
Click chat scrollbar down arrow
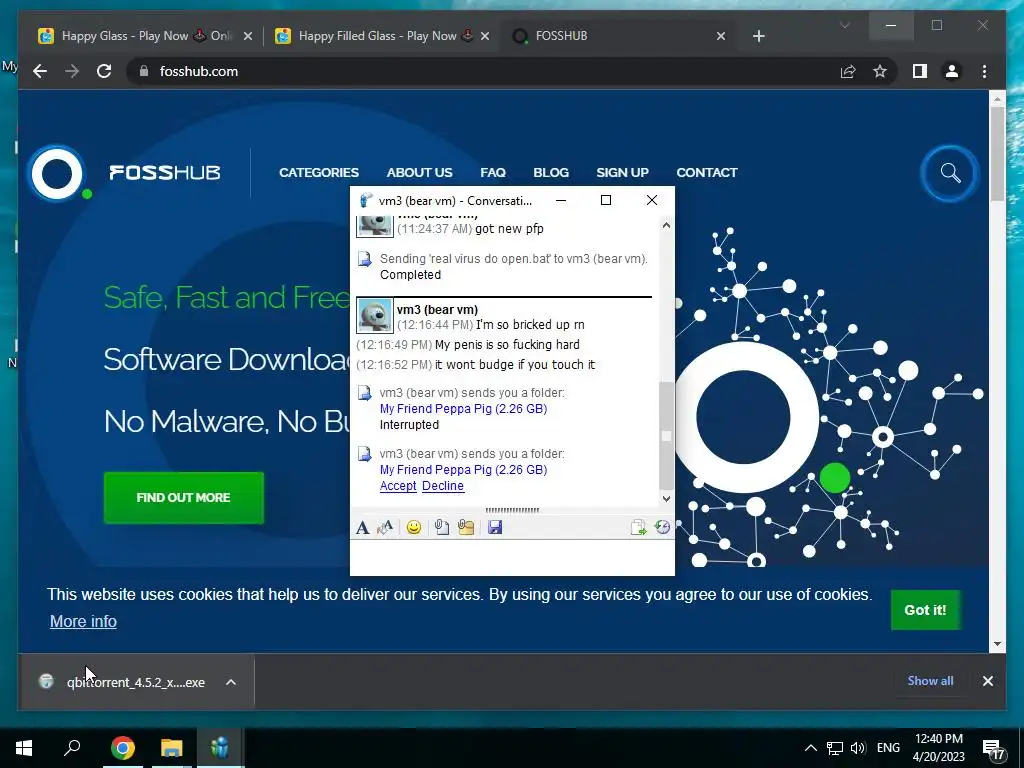[666, 499]
